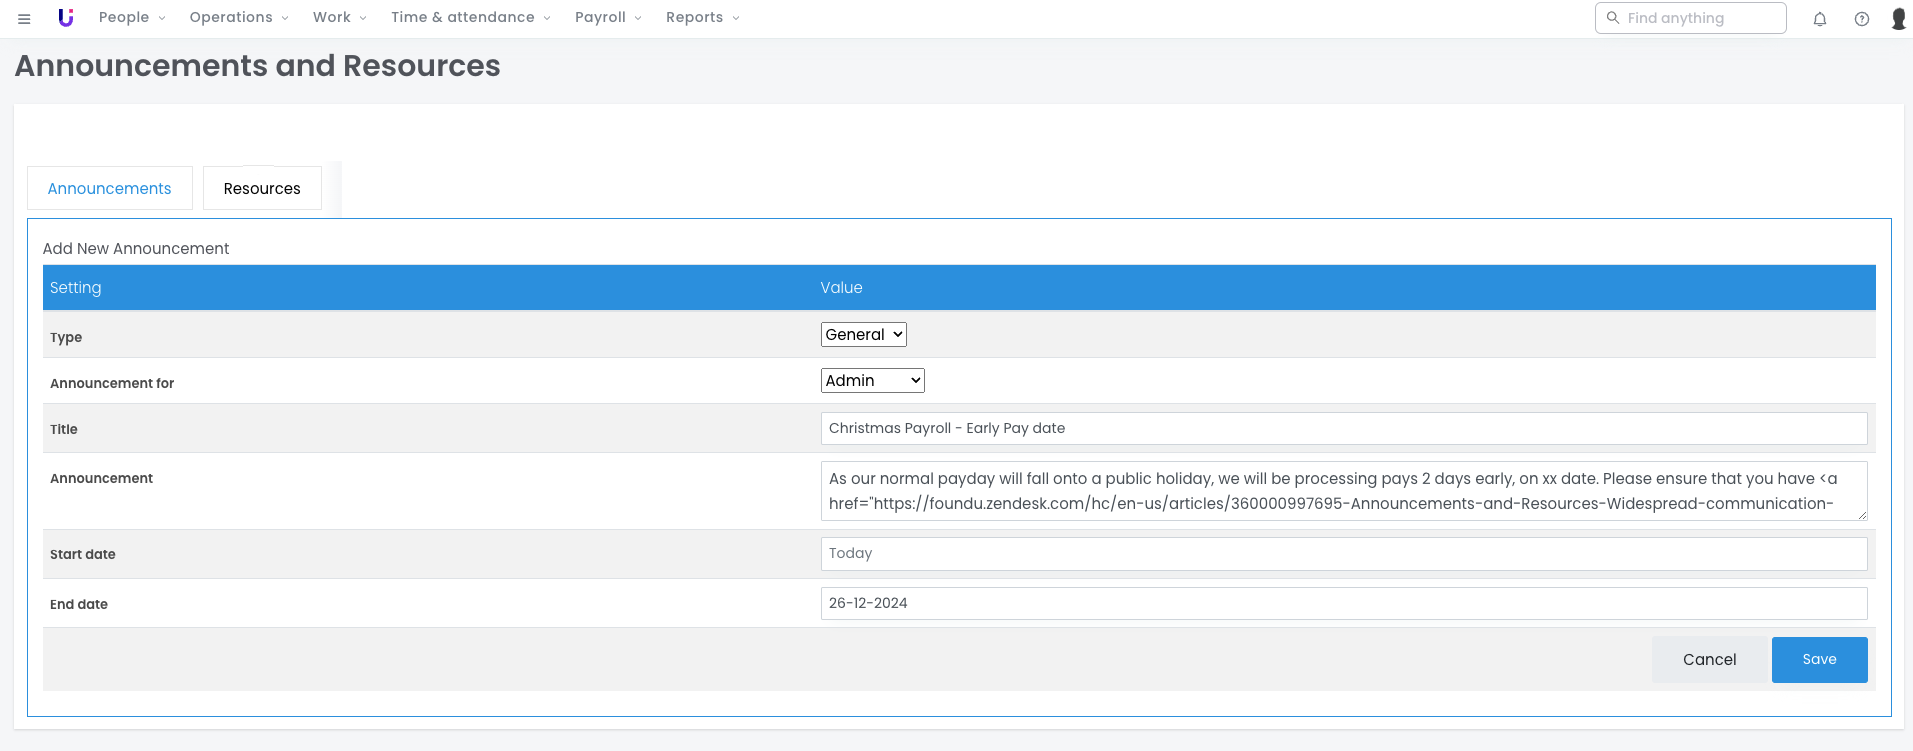Open the user profile avatar
Screen dimensions: 1913x751
click(1898, 19)
